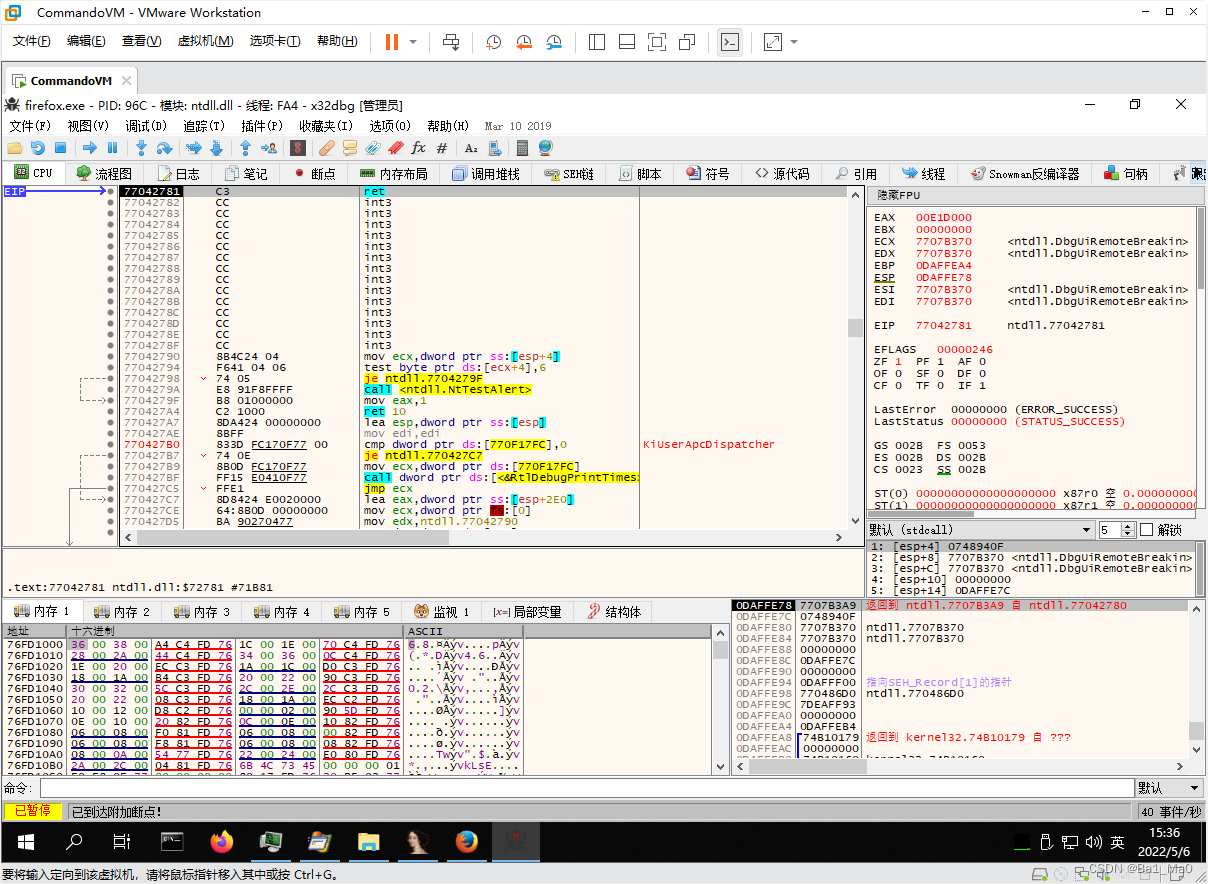Select the 监视 1 tab
Screen dimensions: 1208x884
441,612
